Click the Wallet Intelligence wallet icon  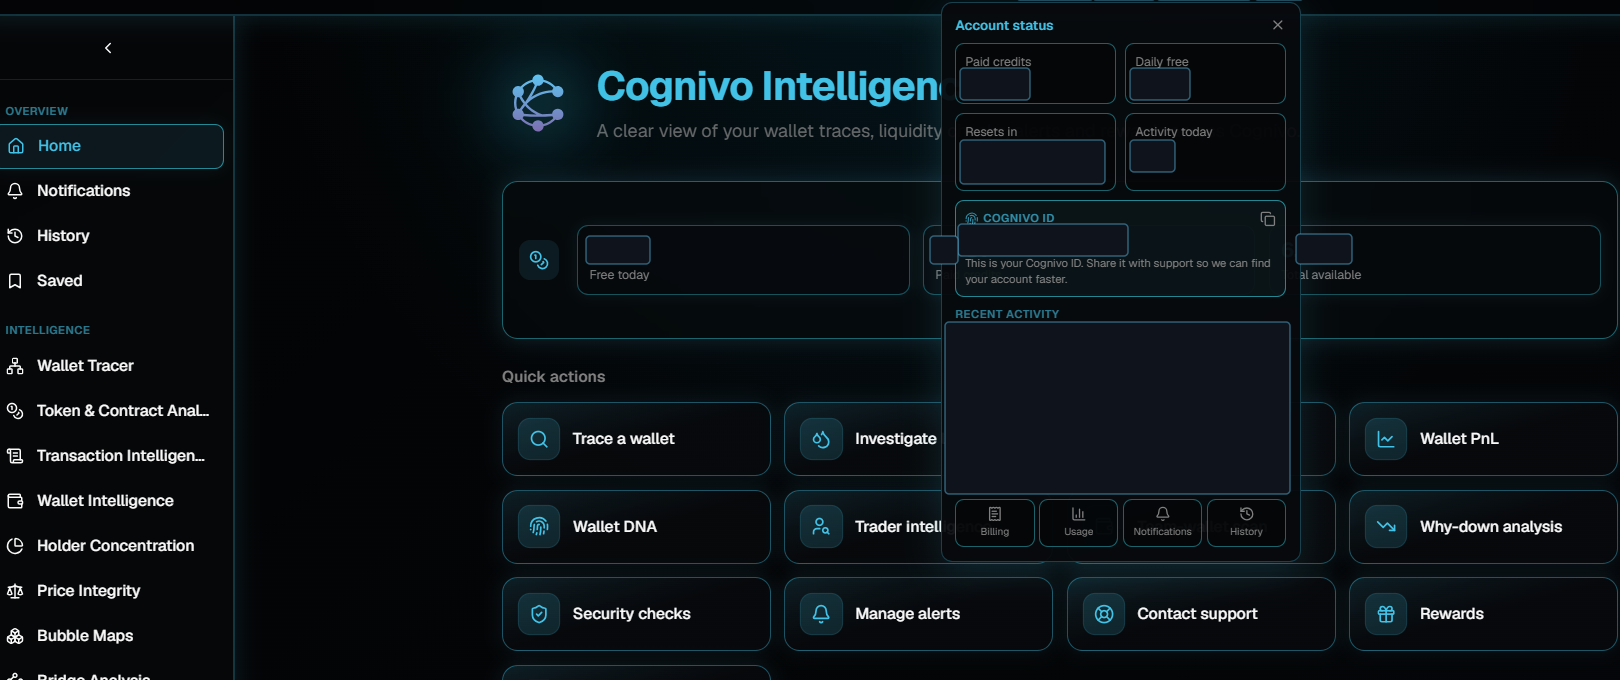coord(15,501)
